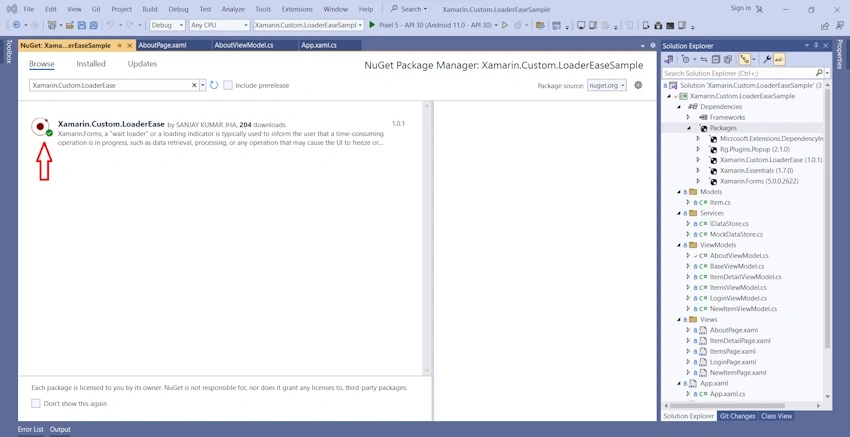
Task: Open the Toolbox side tab
Action: point(8,52)
